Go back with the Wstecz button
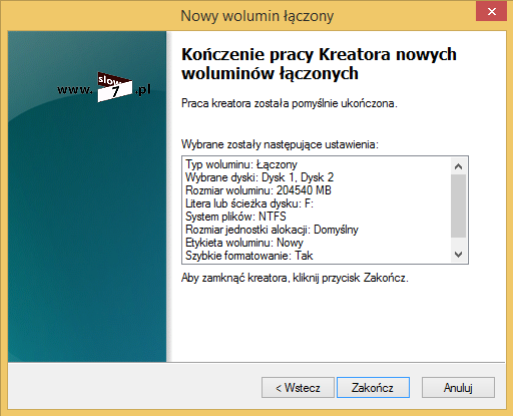513x416 pixels. (x=298, y=387)
